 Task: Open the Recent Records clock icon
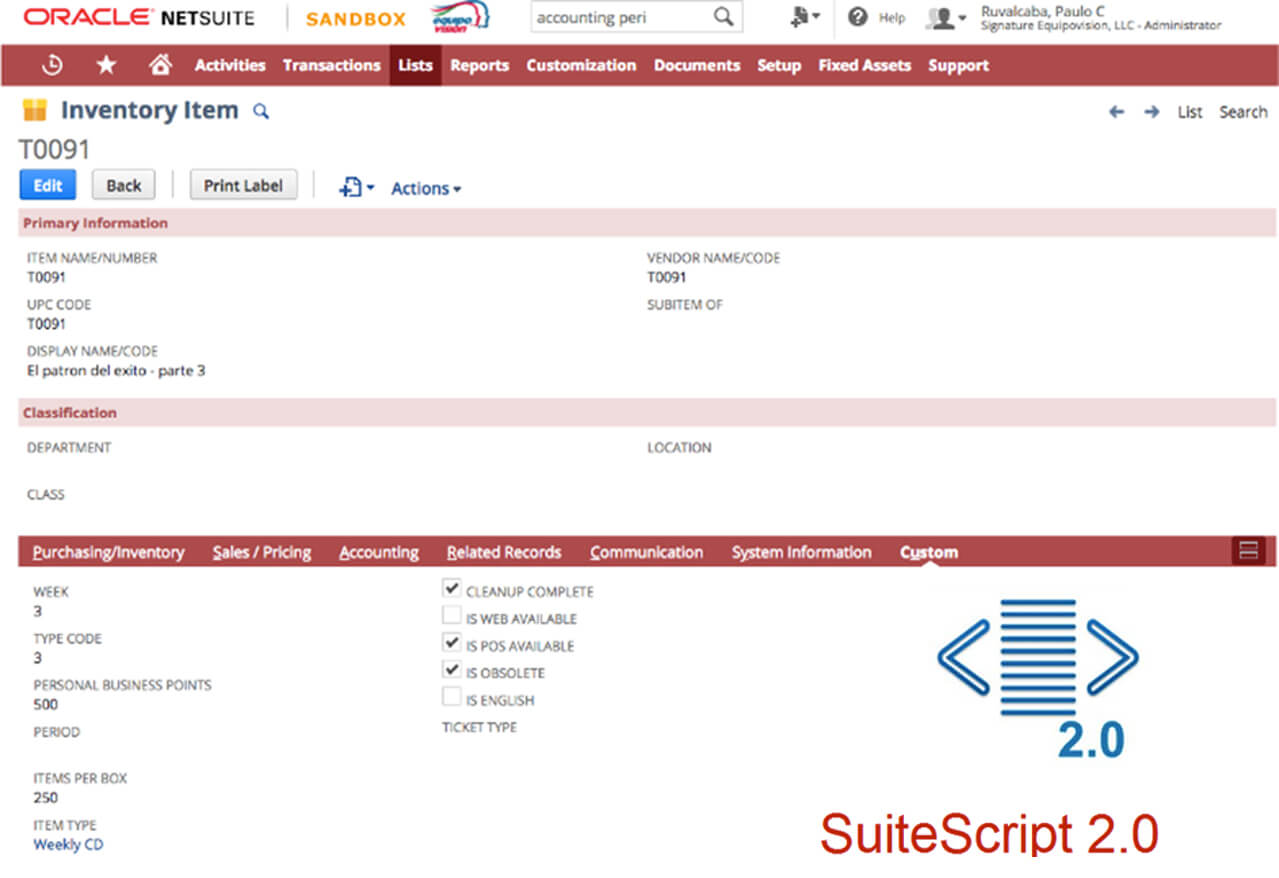pos(52,65)
